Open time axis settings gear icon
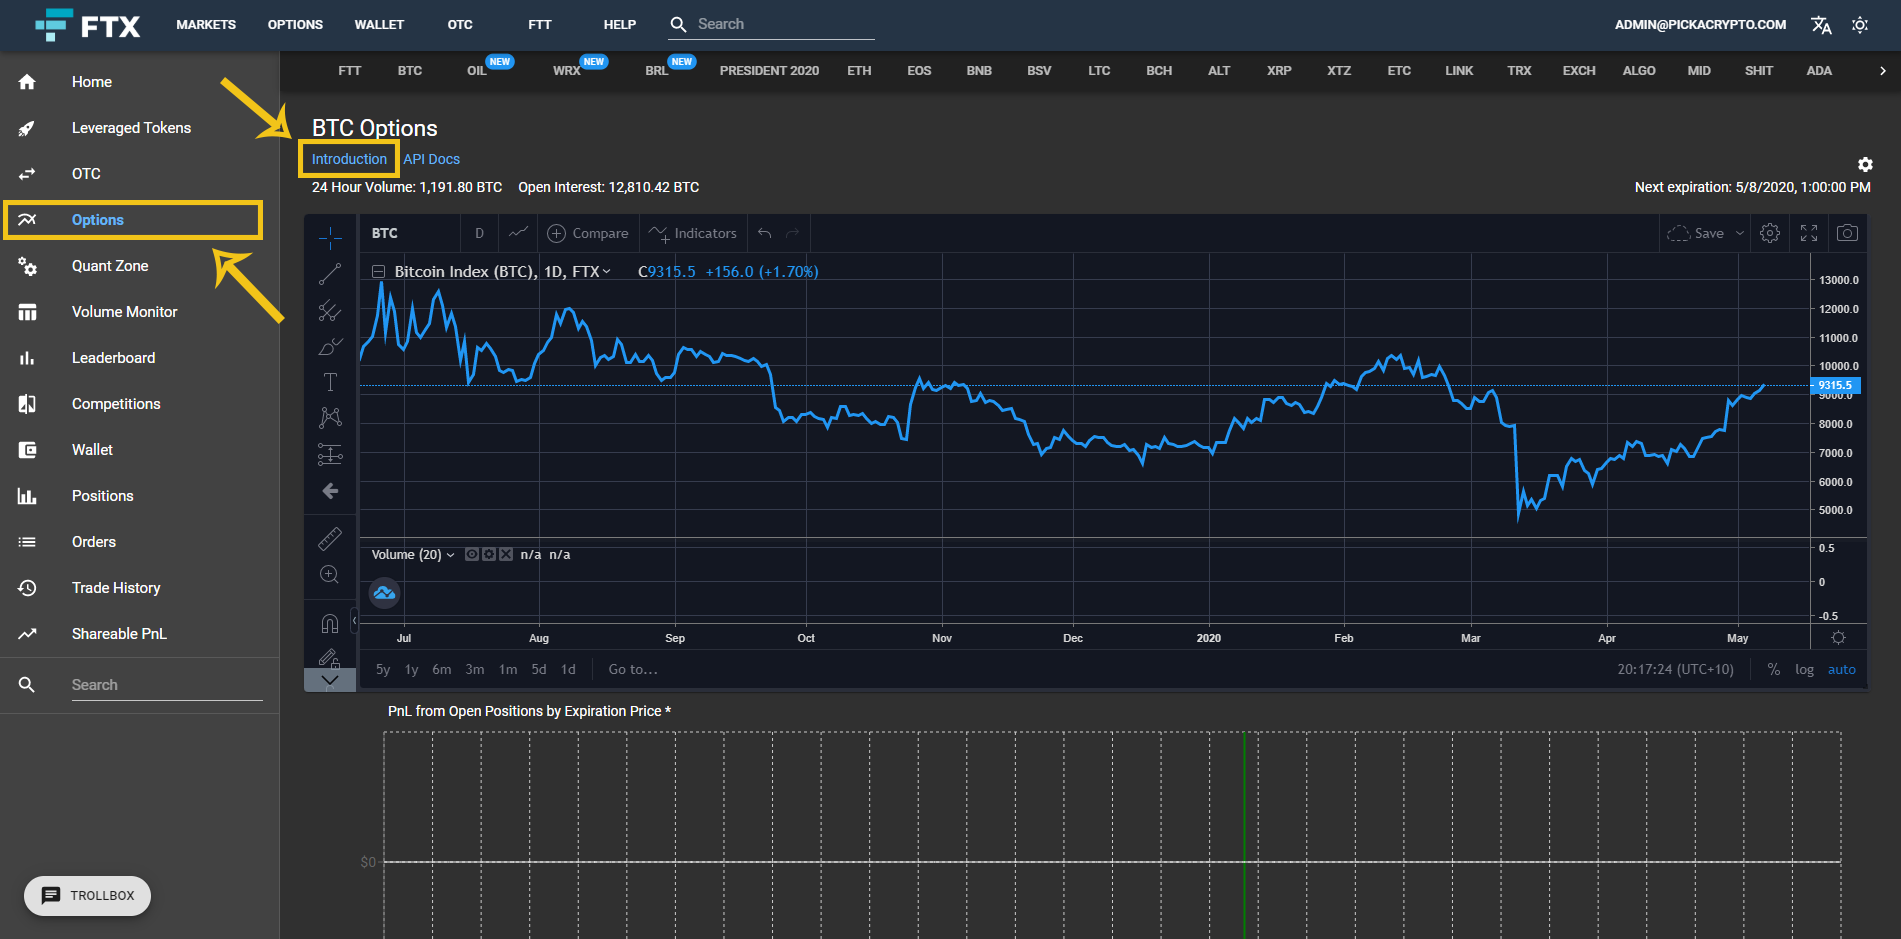Screen dimensions: 1901x939 tap(1838, 638)
